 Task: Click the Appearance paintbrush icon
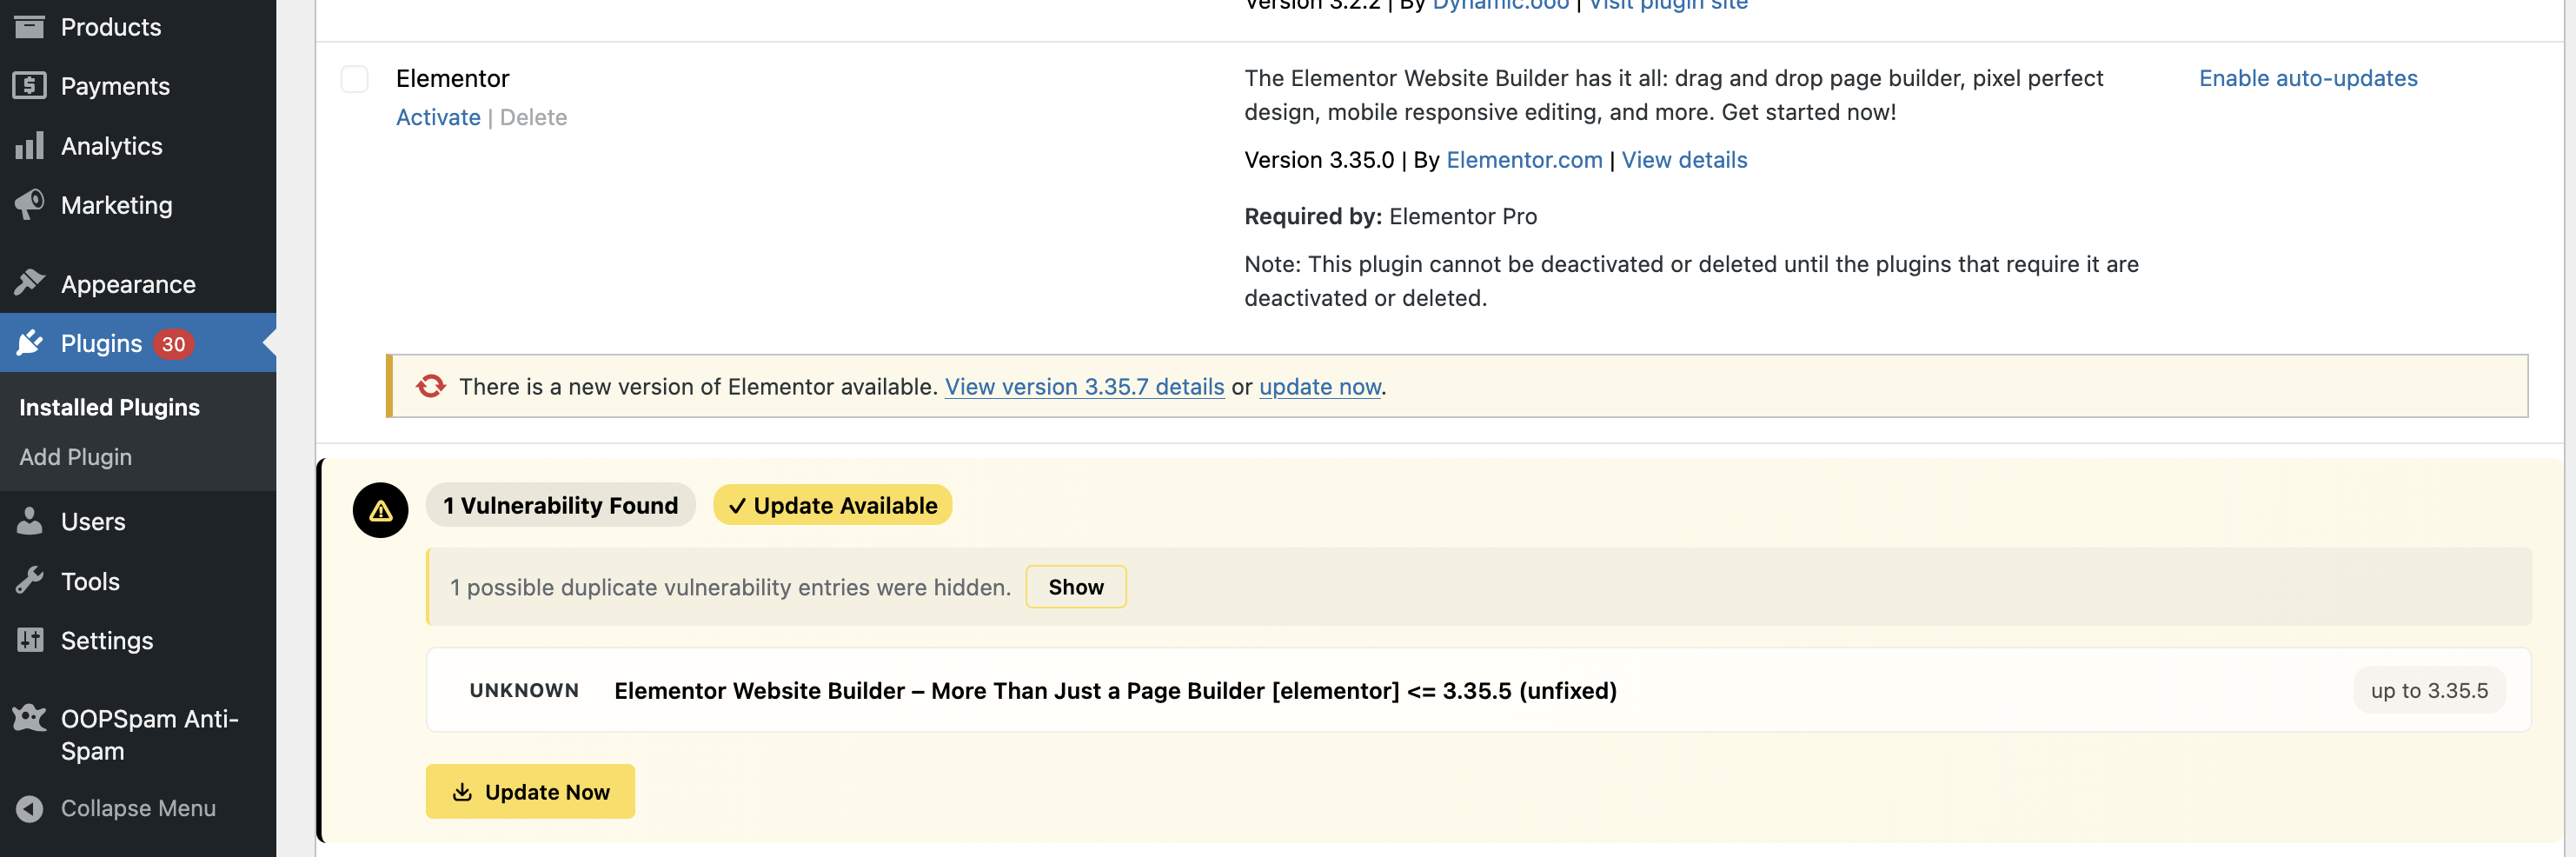29,284
